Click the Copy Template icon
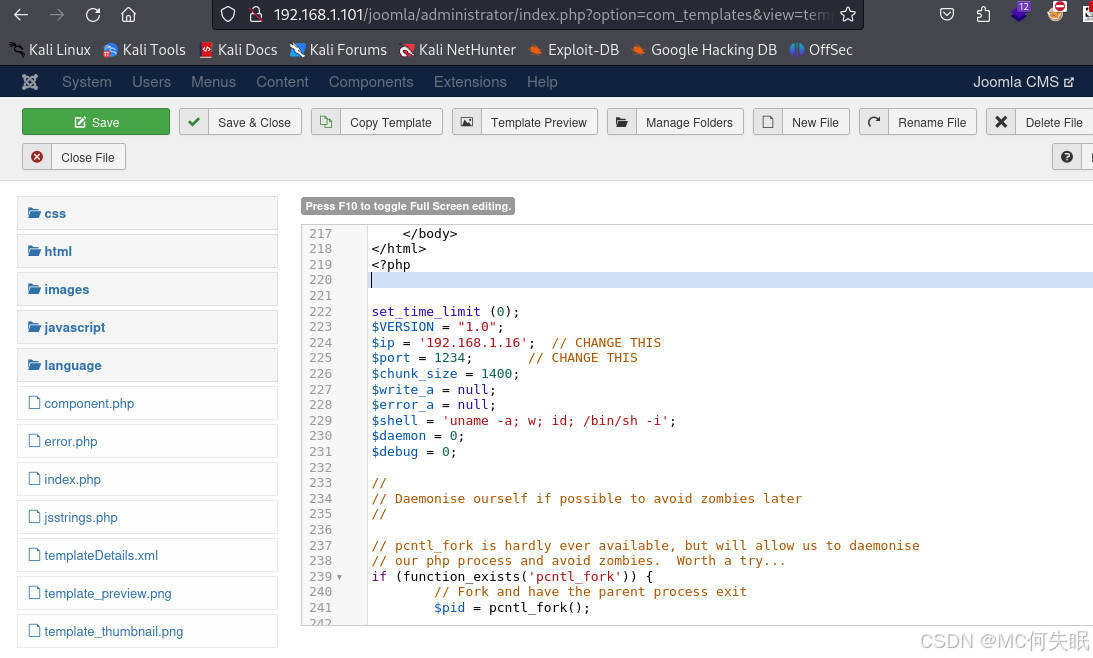 pyautogui.click(x=326, y=122)
